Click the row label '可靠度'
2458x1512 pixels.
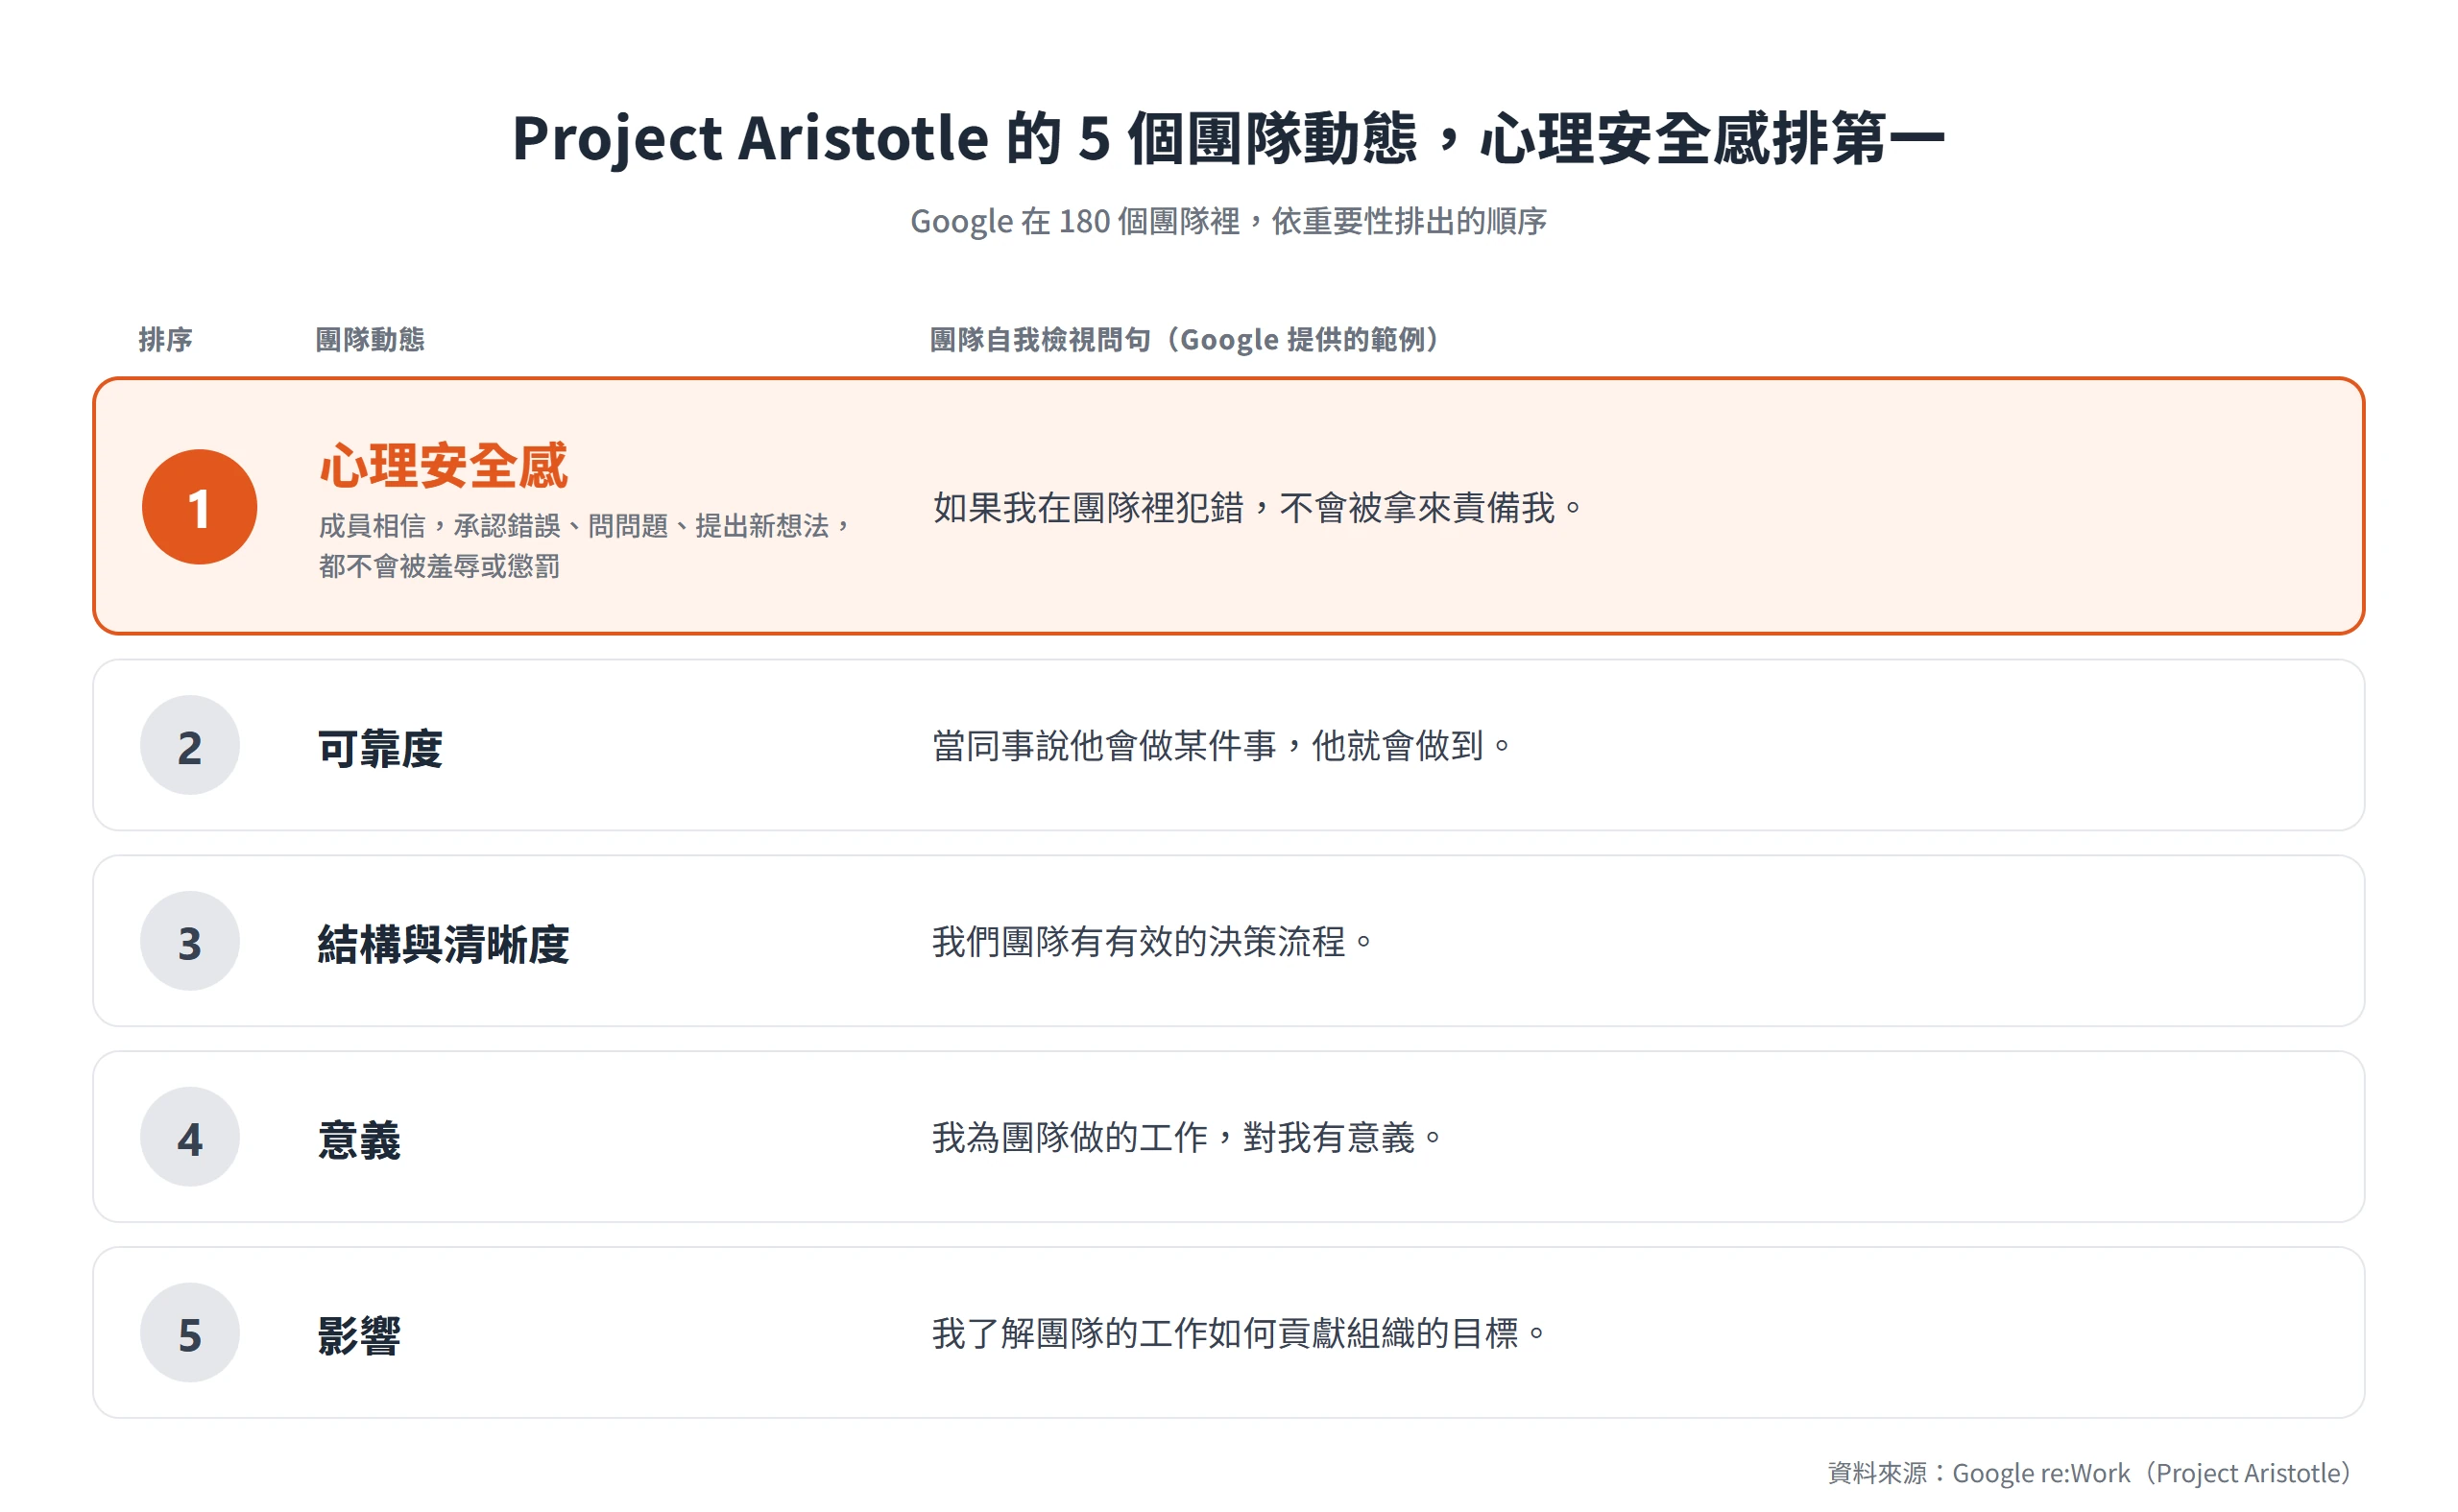click(380, 749)
